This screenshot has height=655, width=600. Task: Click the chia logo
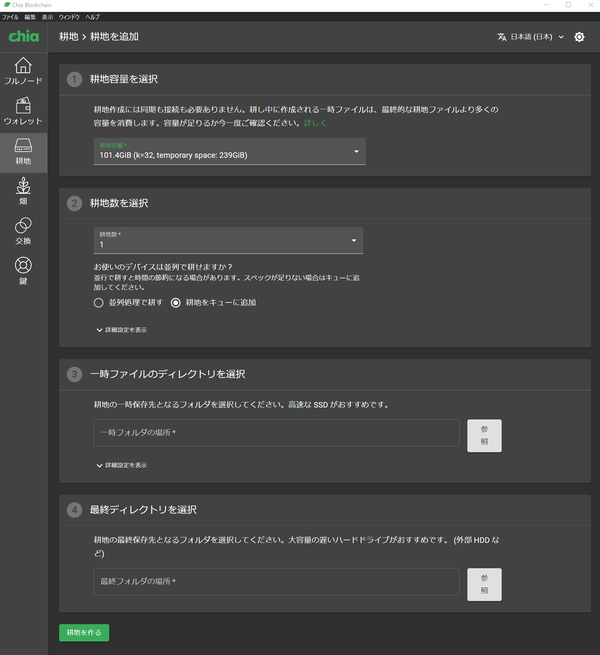coord(24,37)
